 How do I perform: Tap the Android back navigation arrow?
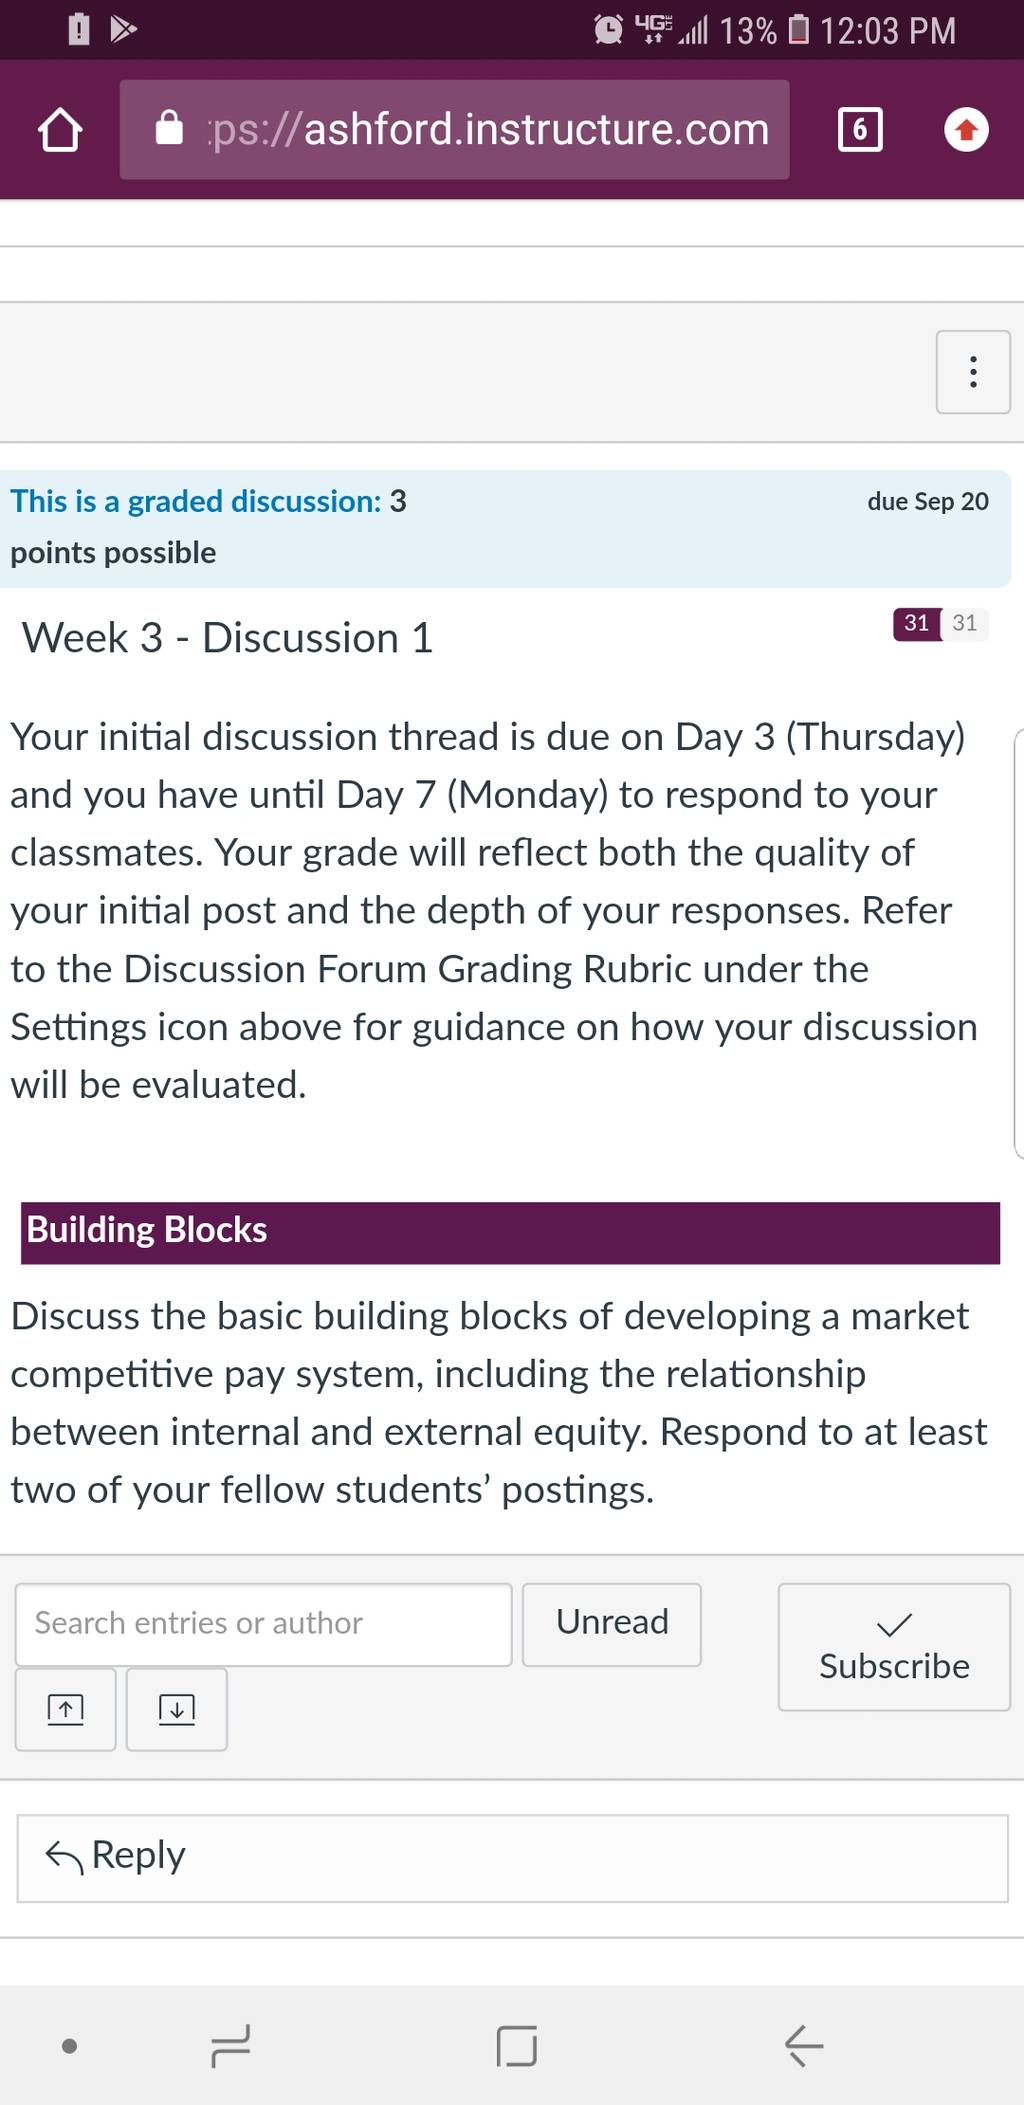(x=804, y=2045)
